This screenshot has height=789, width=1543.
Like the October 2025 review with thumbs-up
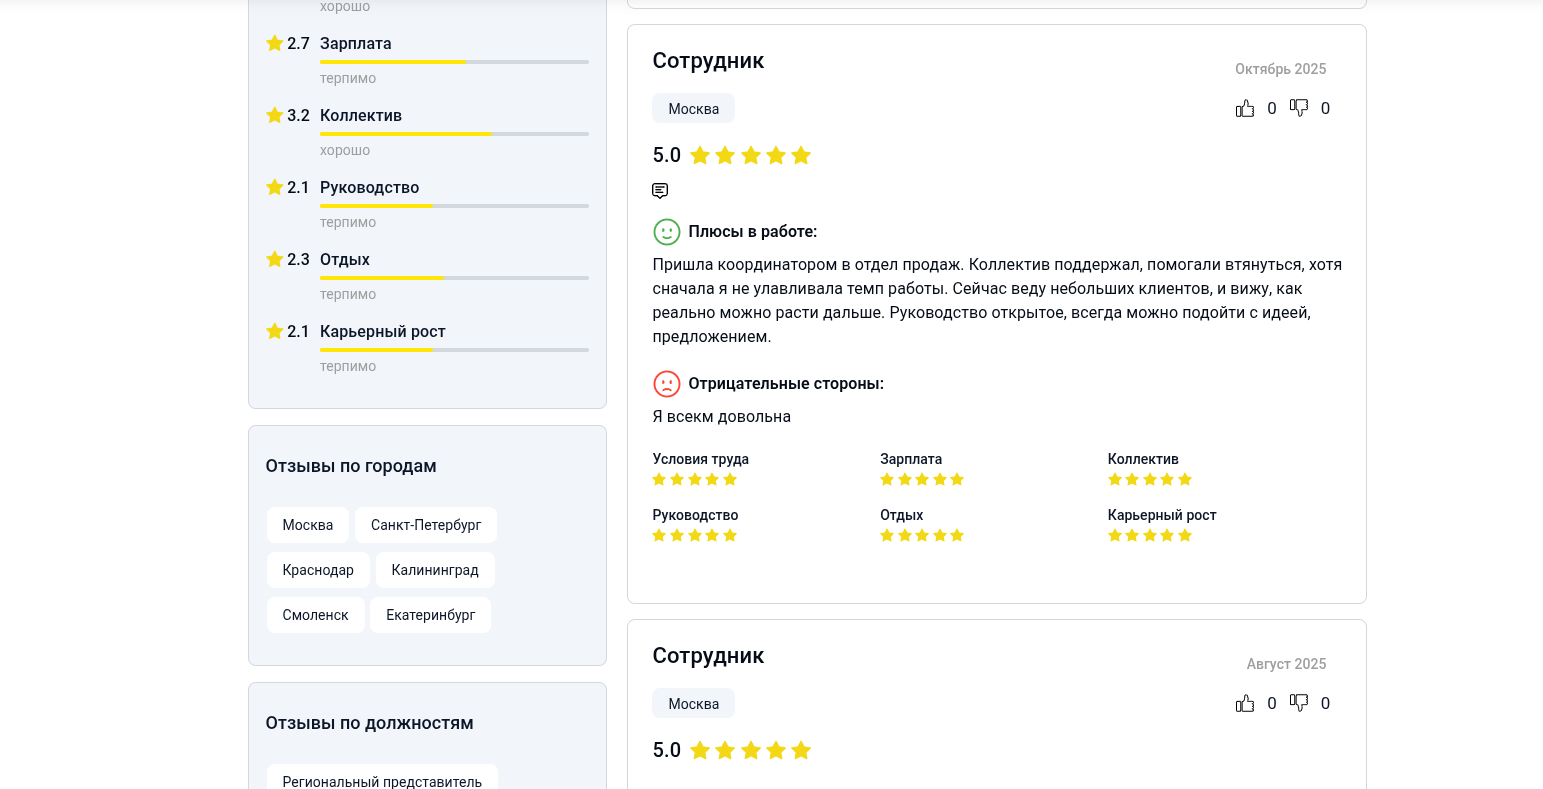[x=1245, y=108]
